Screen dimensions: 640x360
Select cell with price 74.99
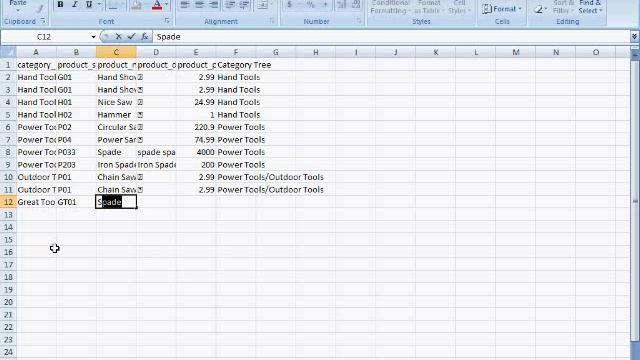pos(196,140)
